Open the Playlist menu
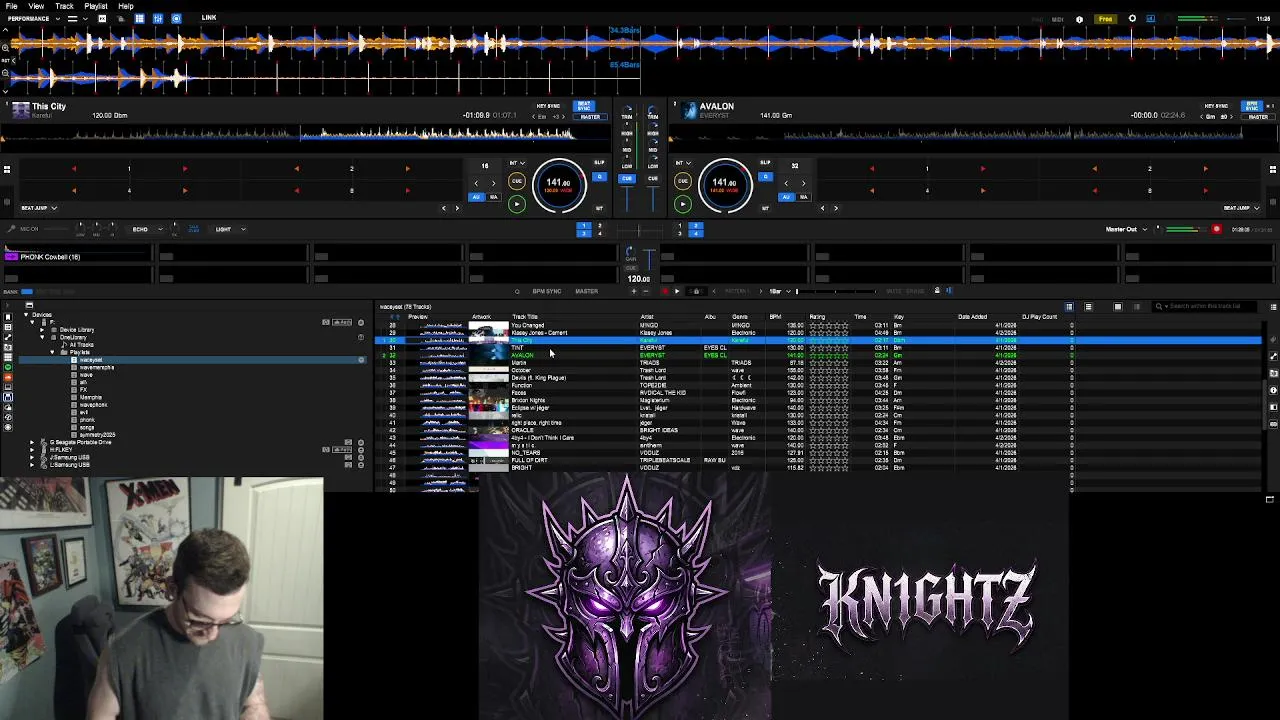The image size is (1280, 720). click(x=96, y=6)
